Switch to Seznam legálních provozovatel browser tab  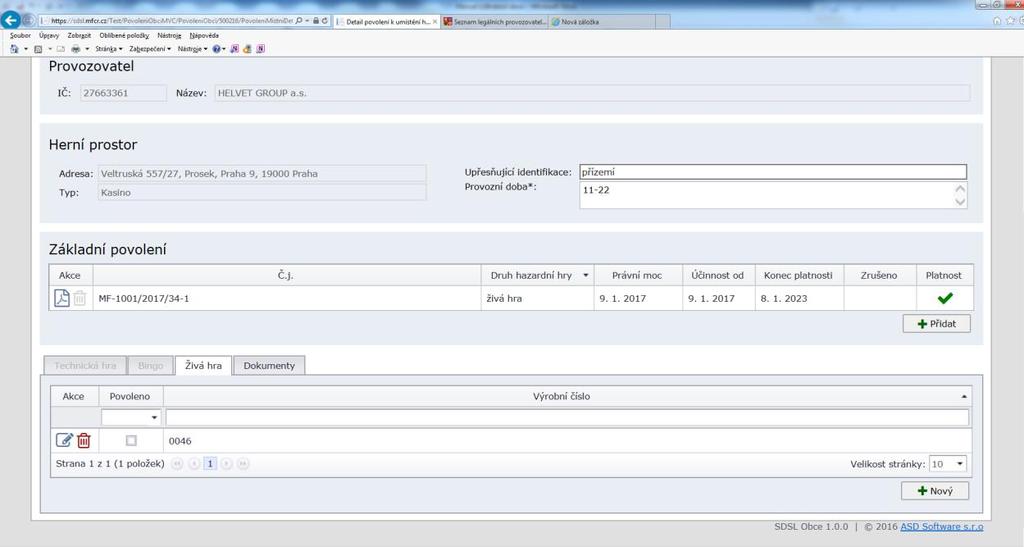(494, 22)
